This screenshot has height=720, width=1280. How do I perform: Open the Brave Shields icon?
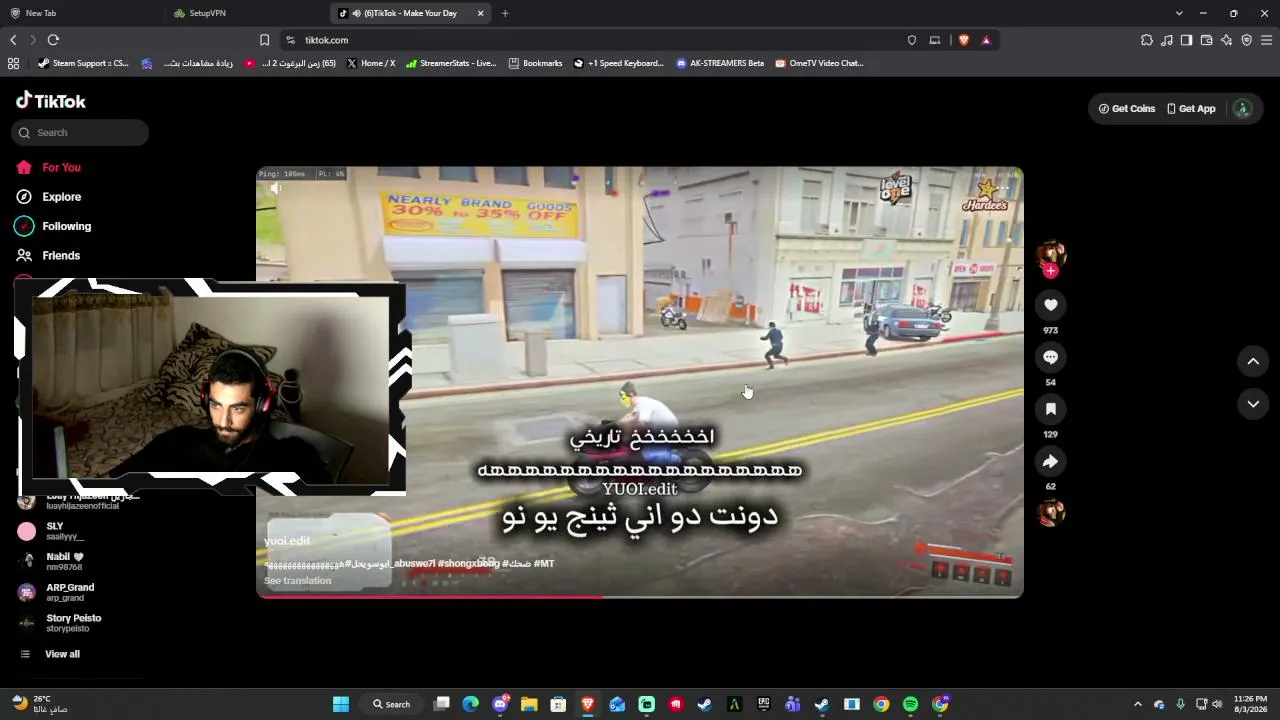[x=964, y=40]
